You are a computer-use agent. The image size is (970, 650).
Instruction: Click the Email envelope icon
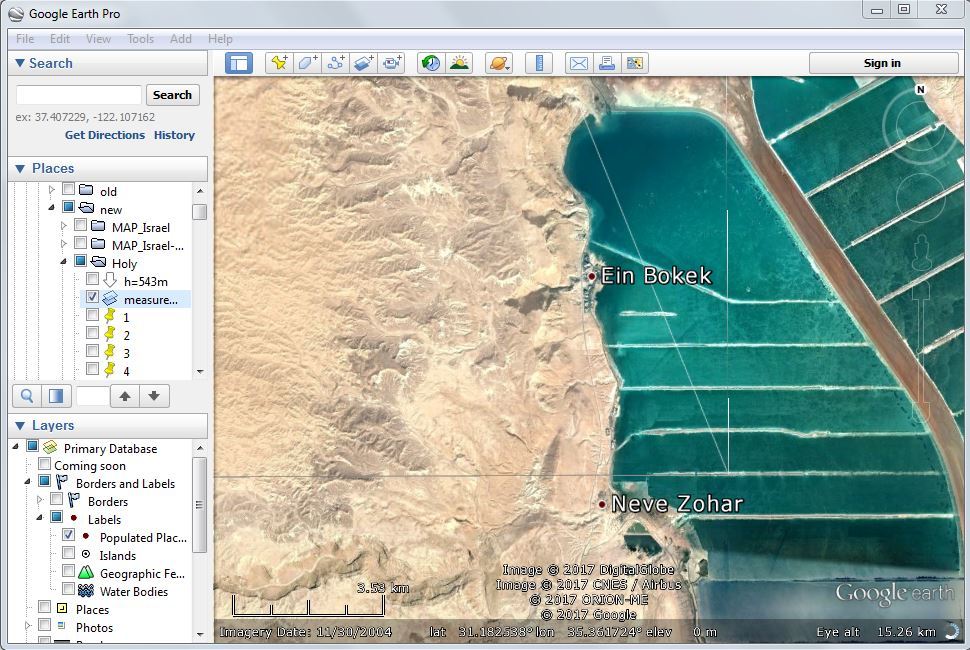coord(579,63)
